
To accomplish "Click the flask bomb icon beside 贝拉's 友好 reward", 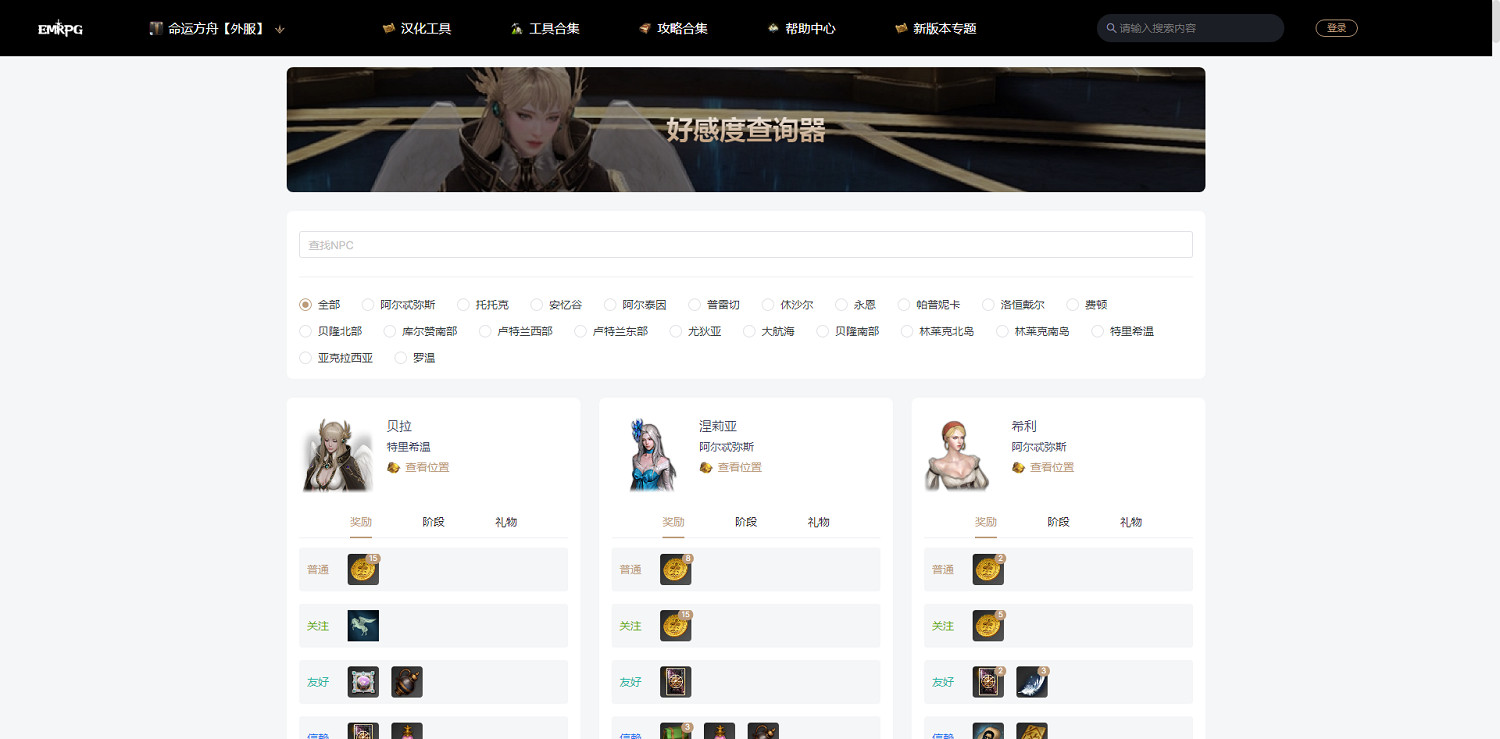I will [x=406, y=681].
